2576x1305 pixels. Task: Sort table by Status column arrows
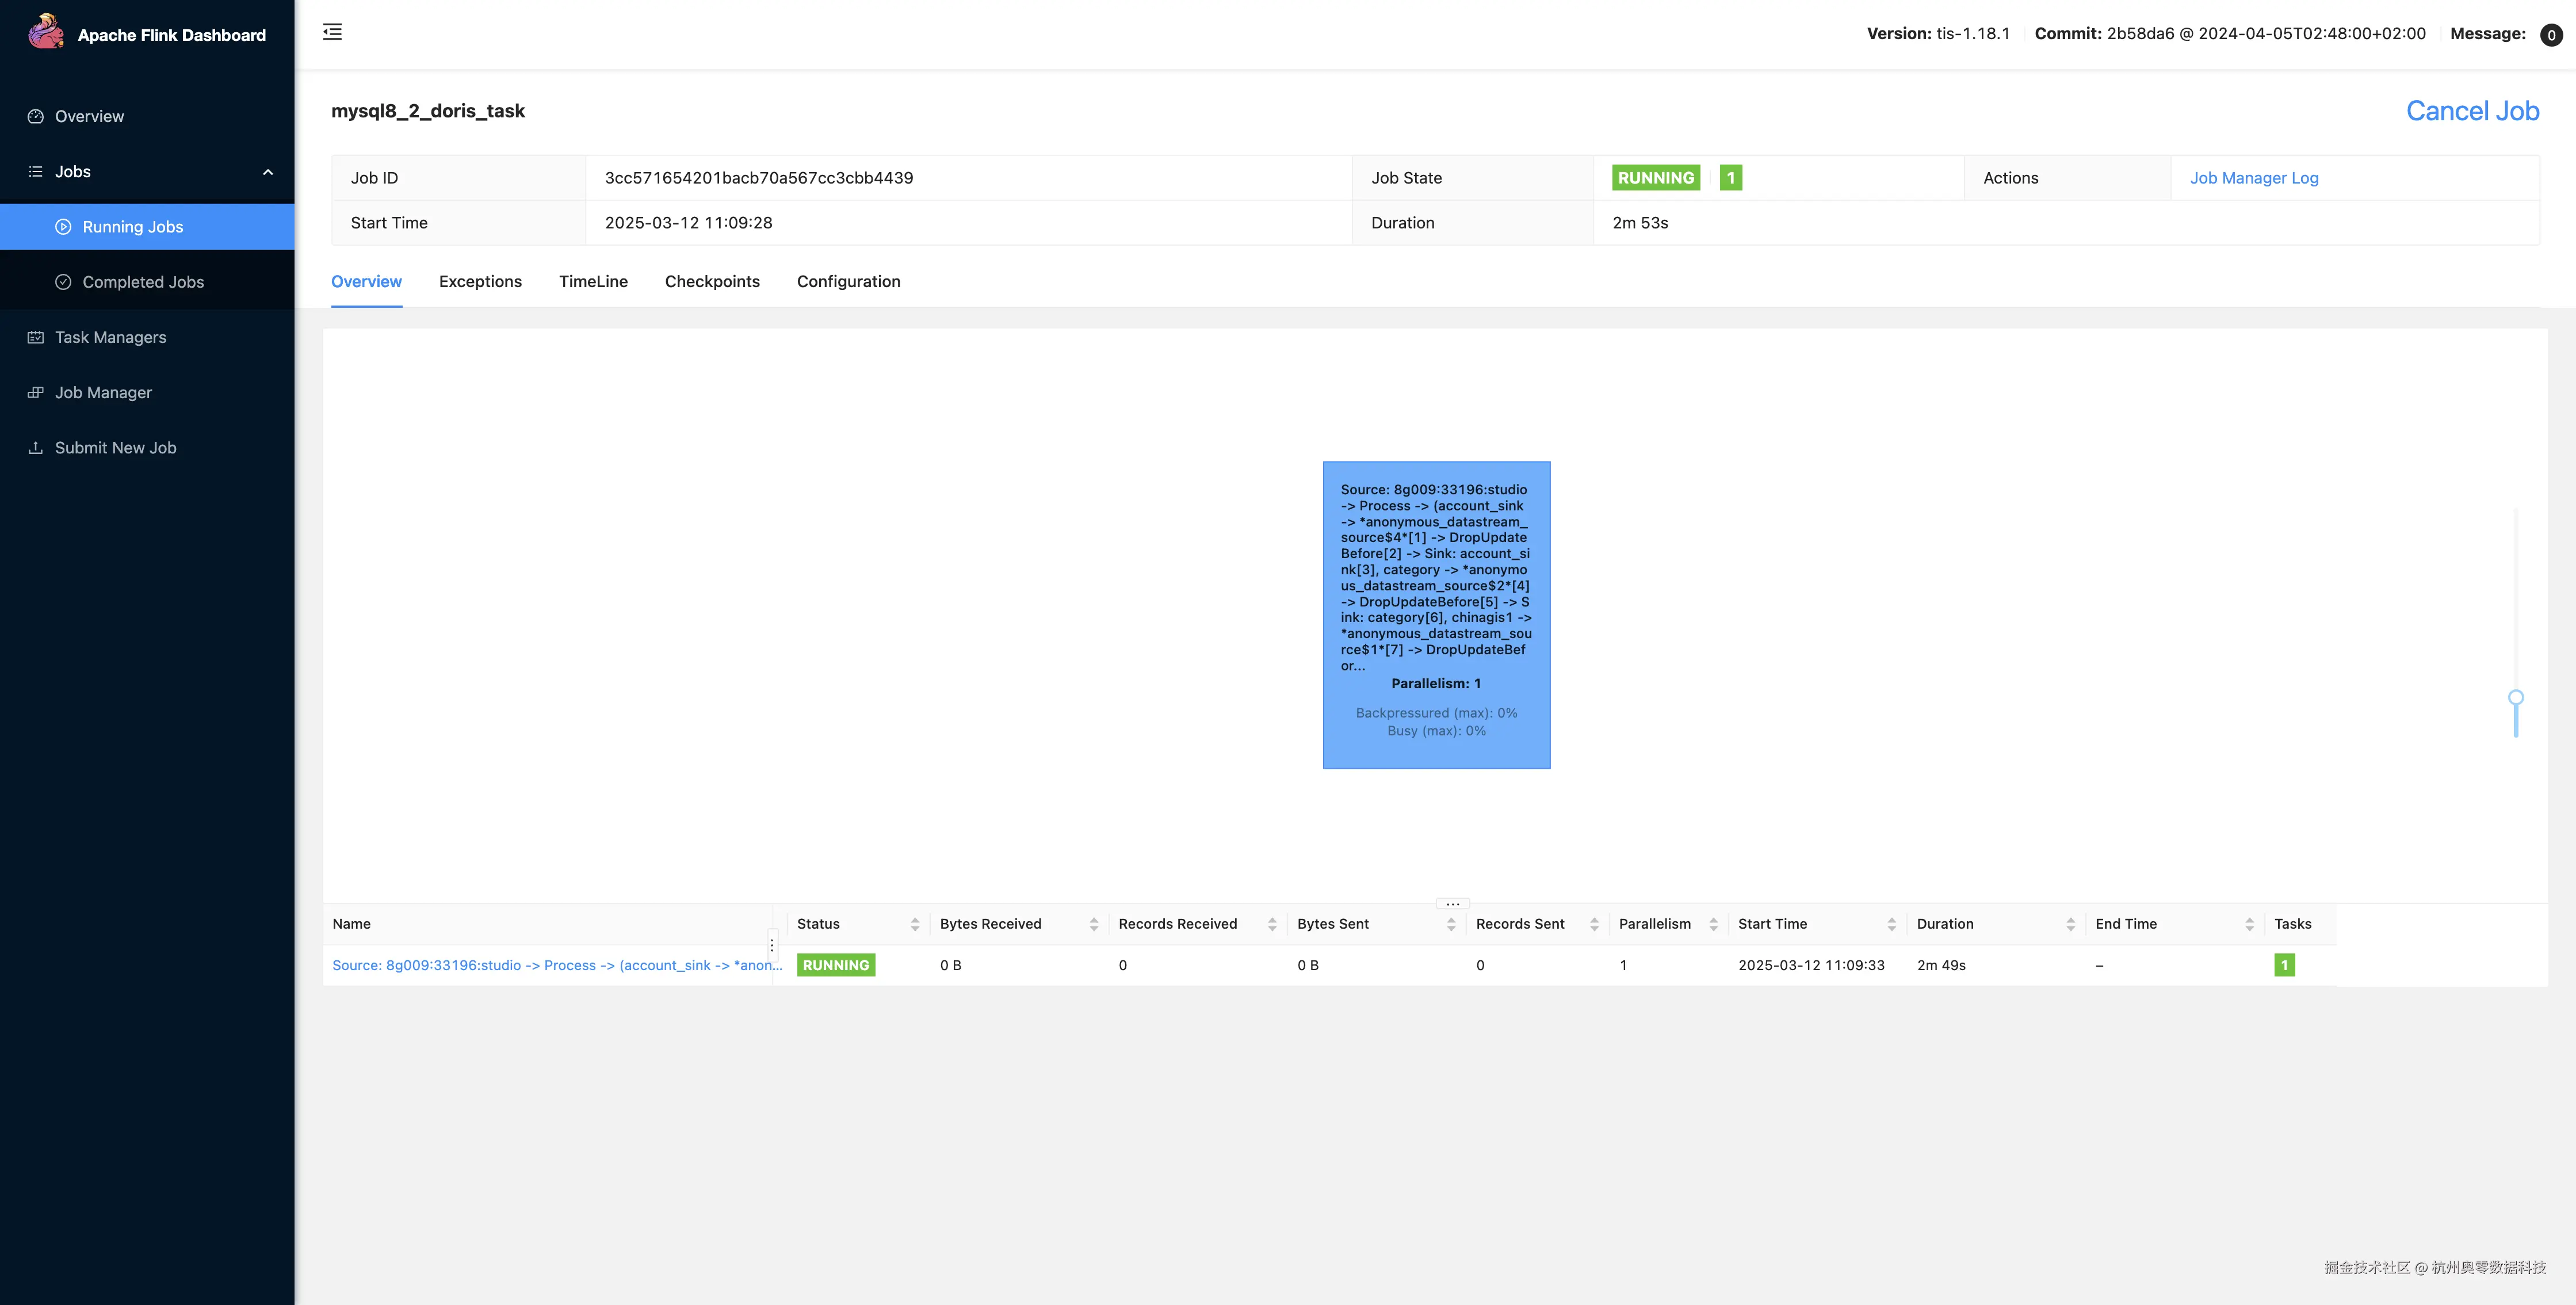coord(914,924)
